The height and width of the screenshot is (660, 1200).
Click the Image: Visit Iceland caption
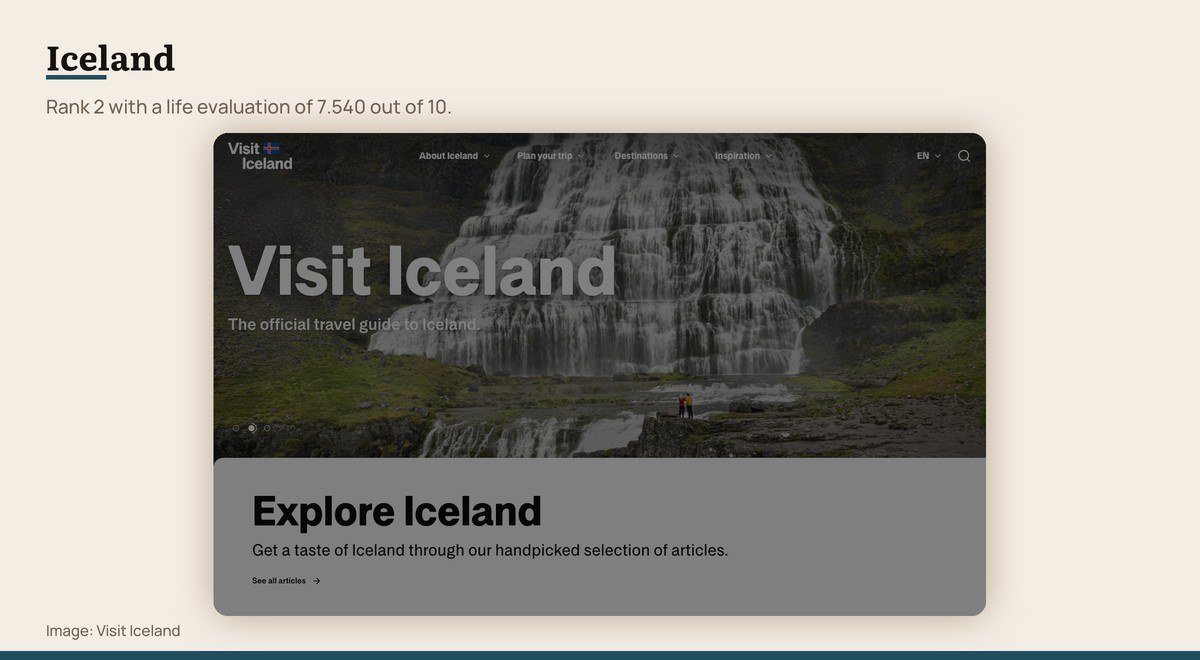[113, 631]
